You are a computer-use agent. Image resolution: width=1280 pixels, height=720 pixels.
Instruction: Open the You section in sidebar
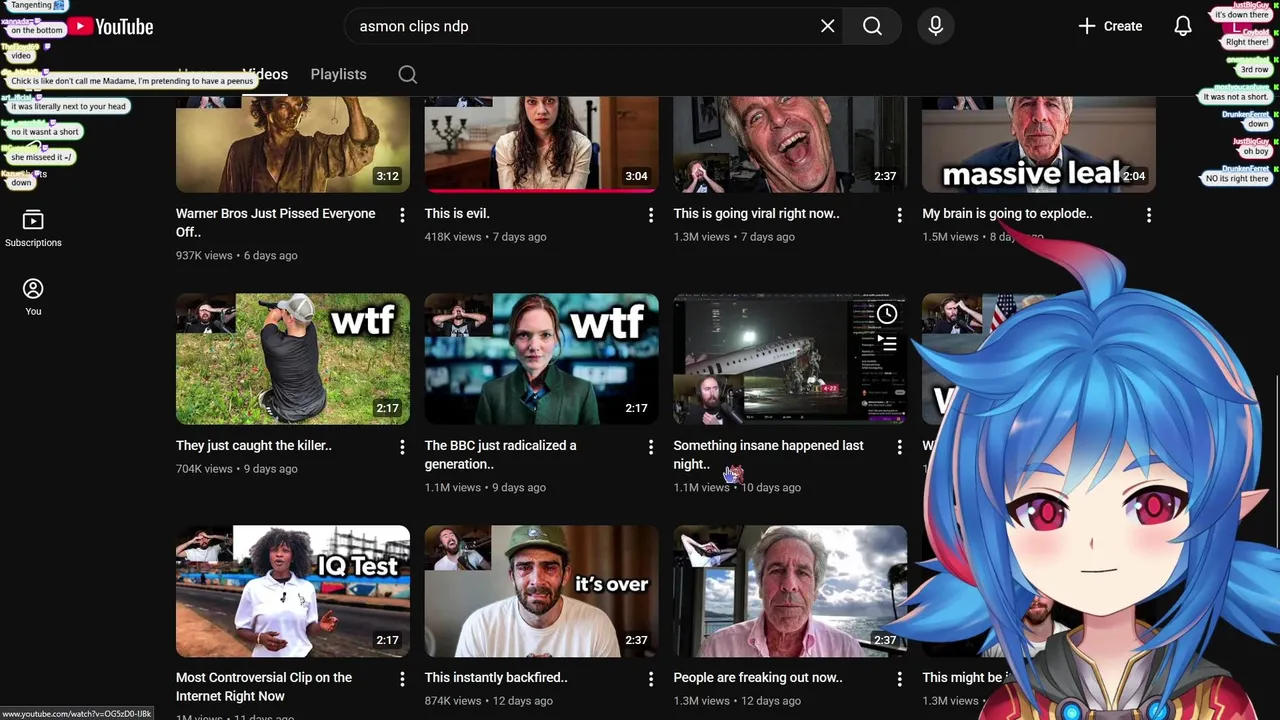[x=33, y=297]
